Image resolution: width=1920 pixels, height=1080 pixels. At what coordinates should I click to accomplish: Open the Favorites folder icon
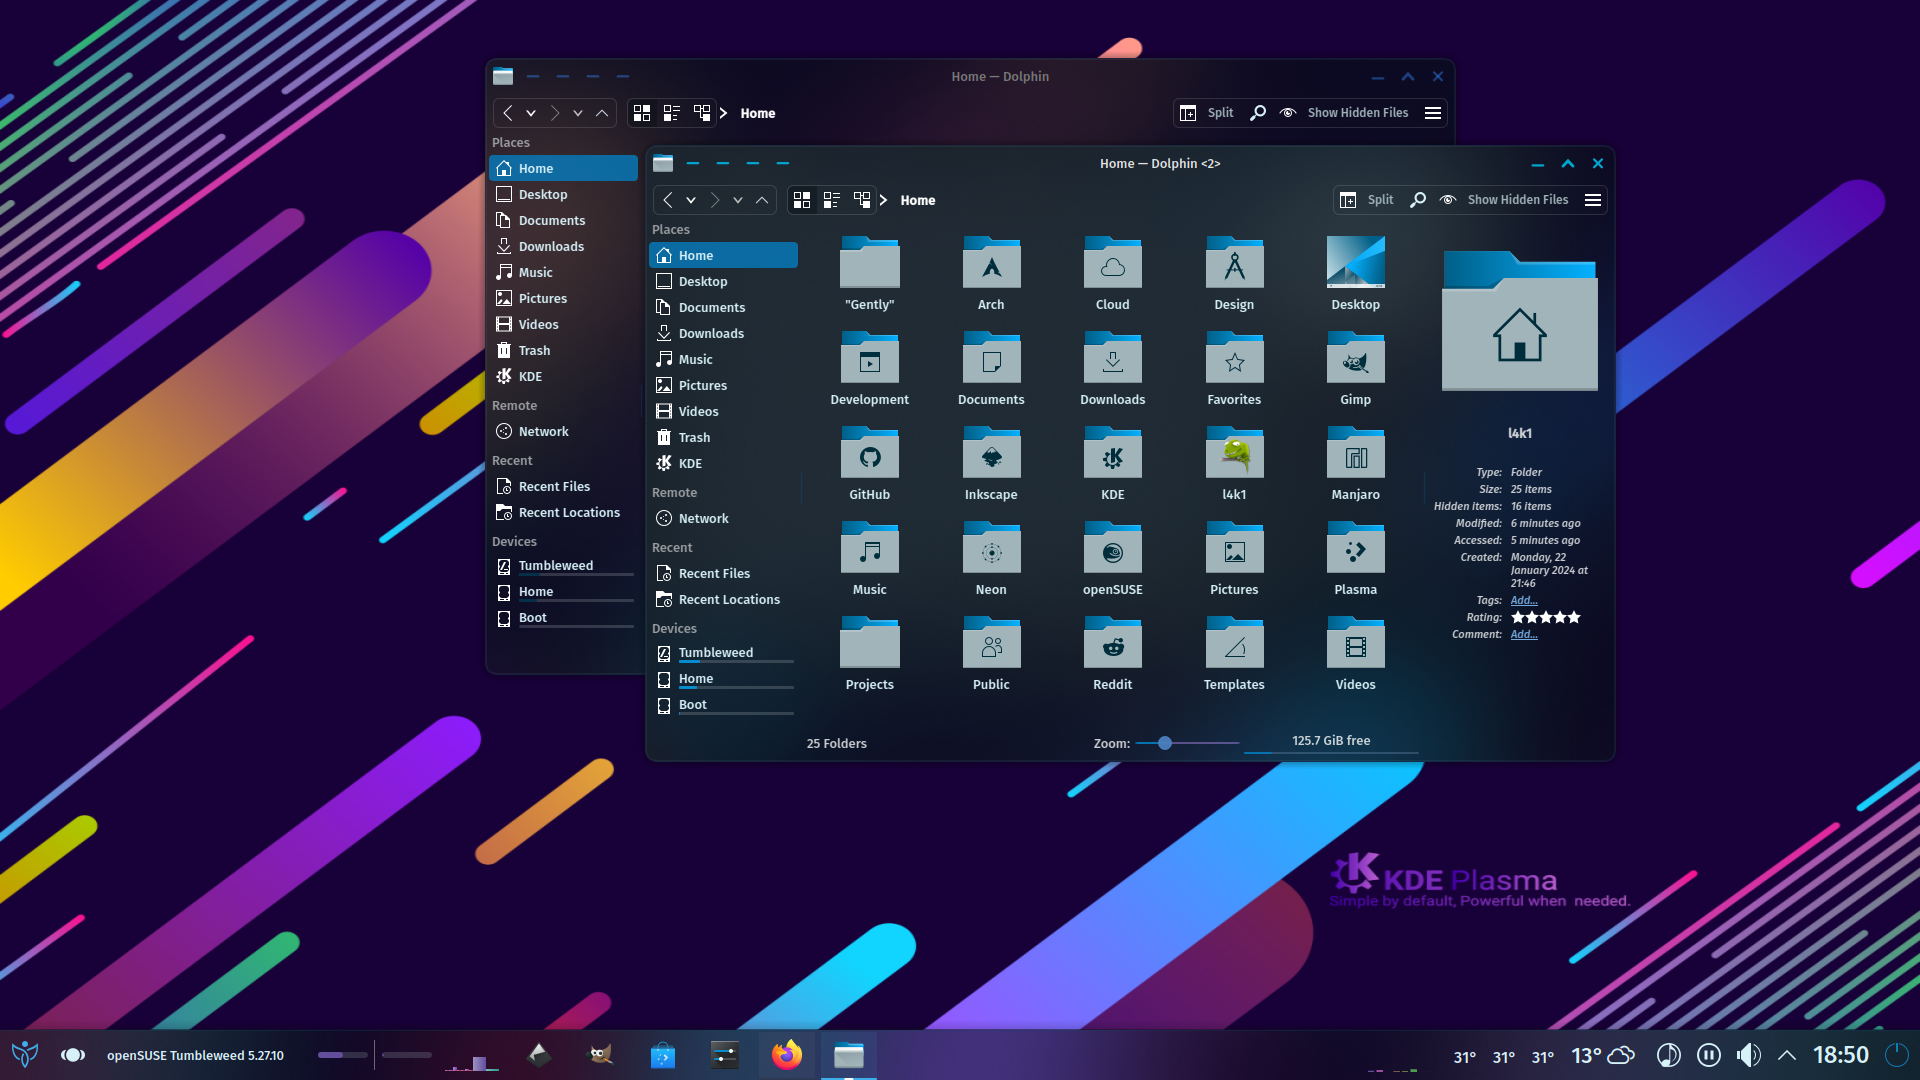click(x=1234, y=359)
